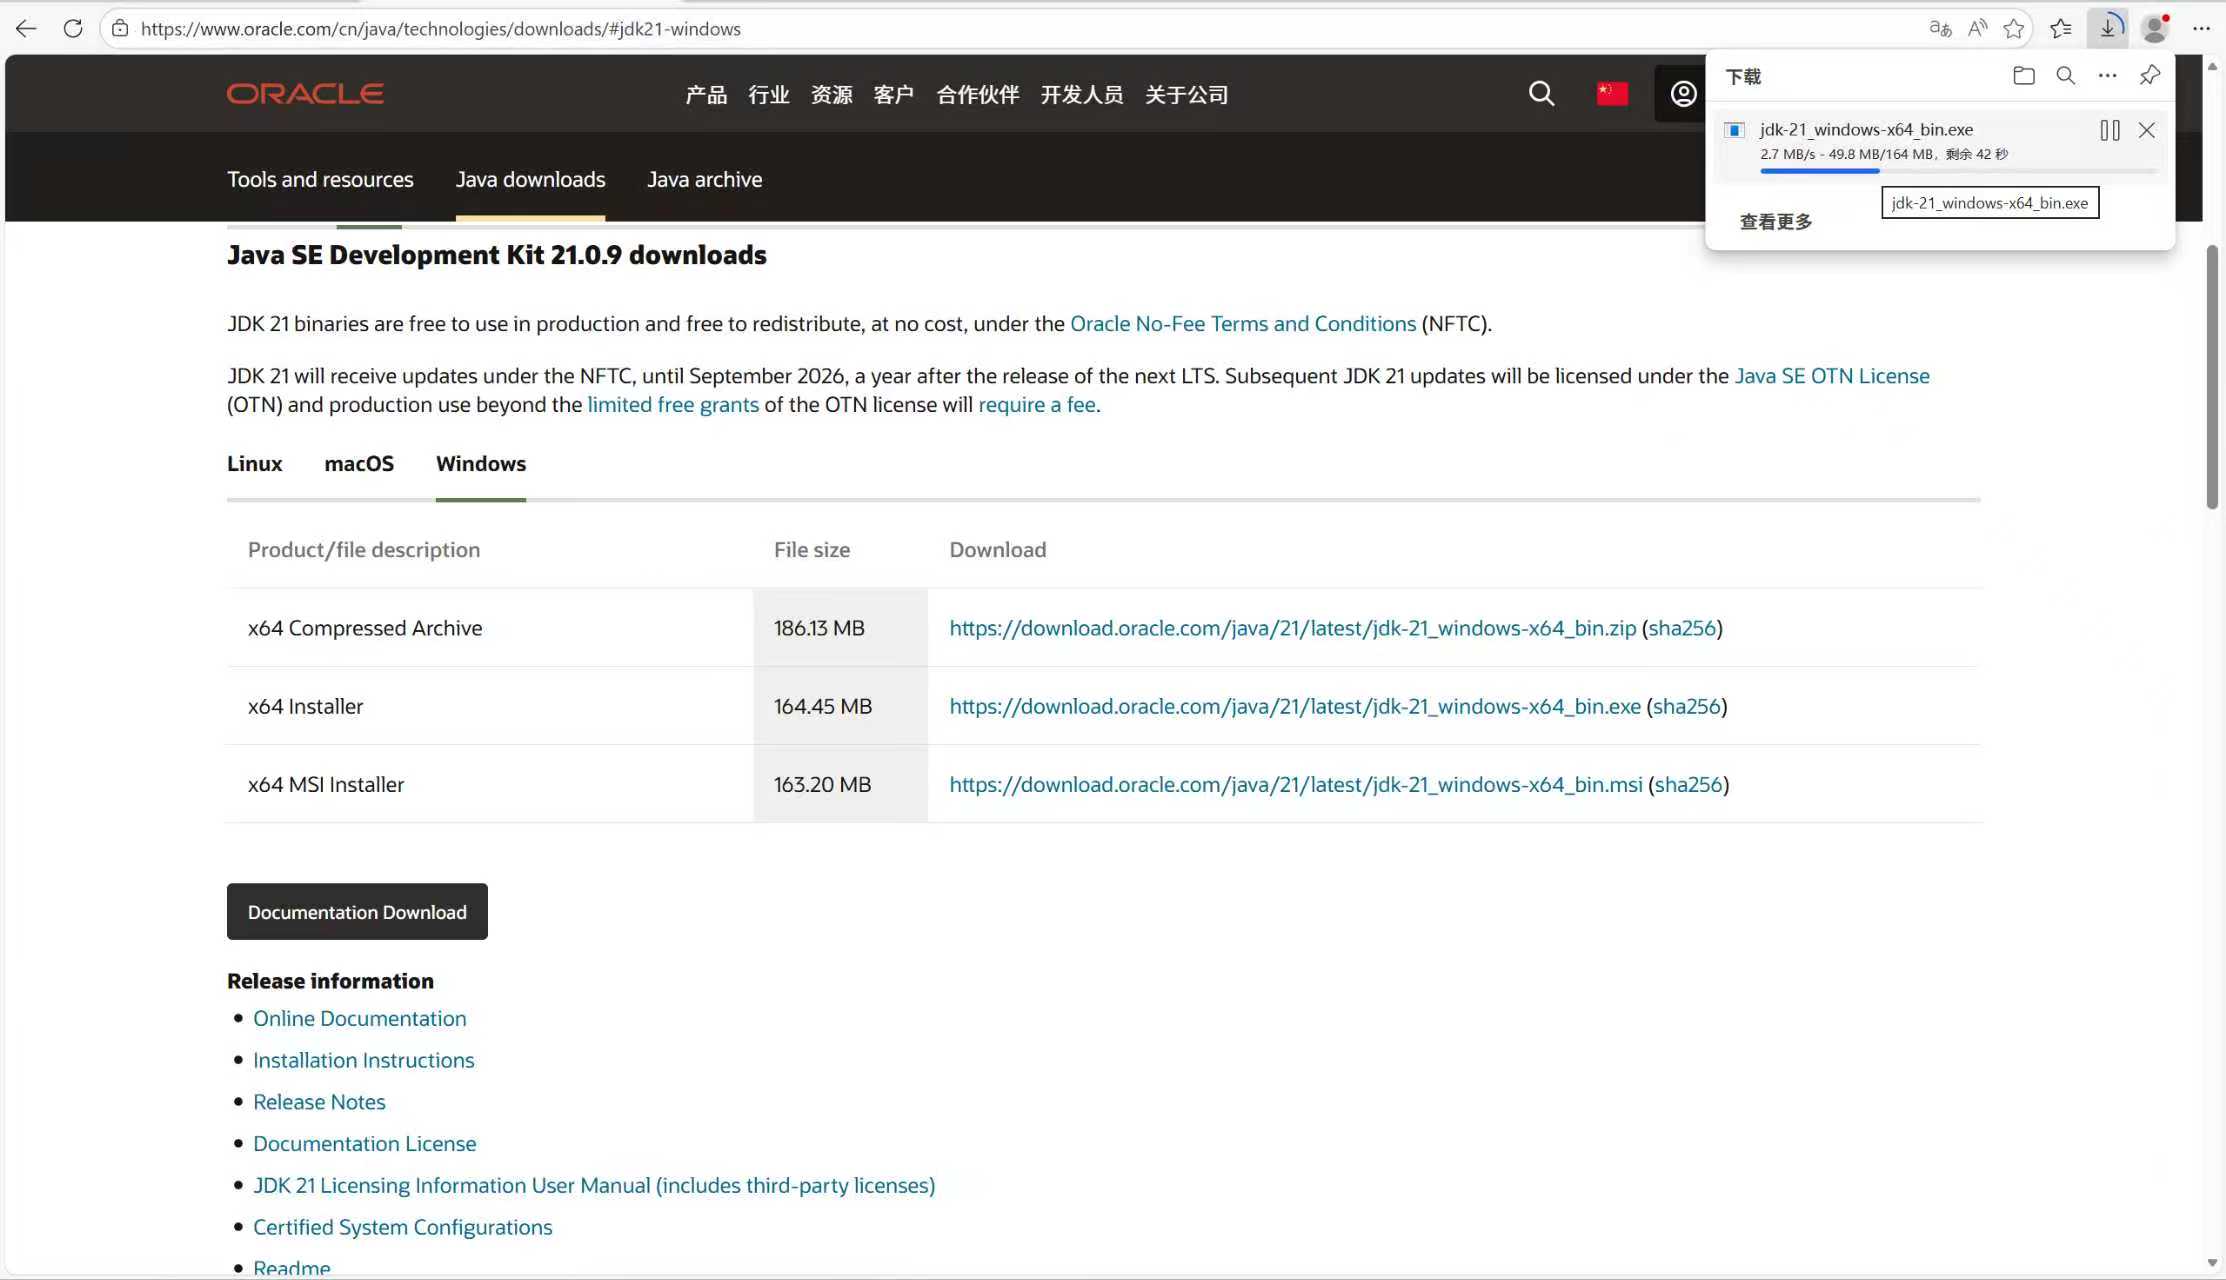Open country selector China flag icon
Image resolution: width=2226 pixels, height=1280 pixels.
1611,94
